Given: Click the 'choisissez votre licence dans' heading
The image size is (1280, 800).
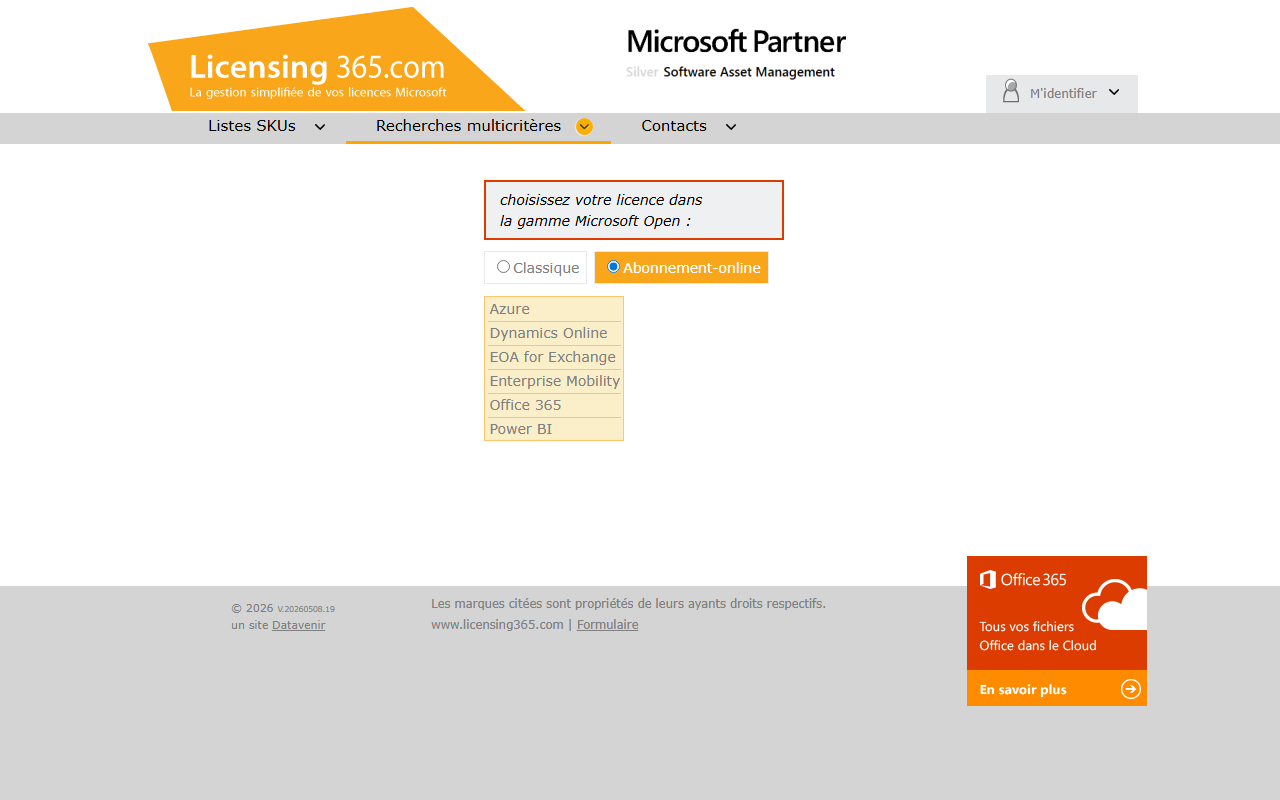Looking at the screenshot, I should pos(601,200).
